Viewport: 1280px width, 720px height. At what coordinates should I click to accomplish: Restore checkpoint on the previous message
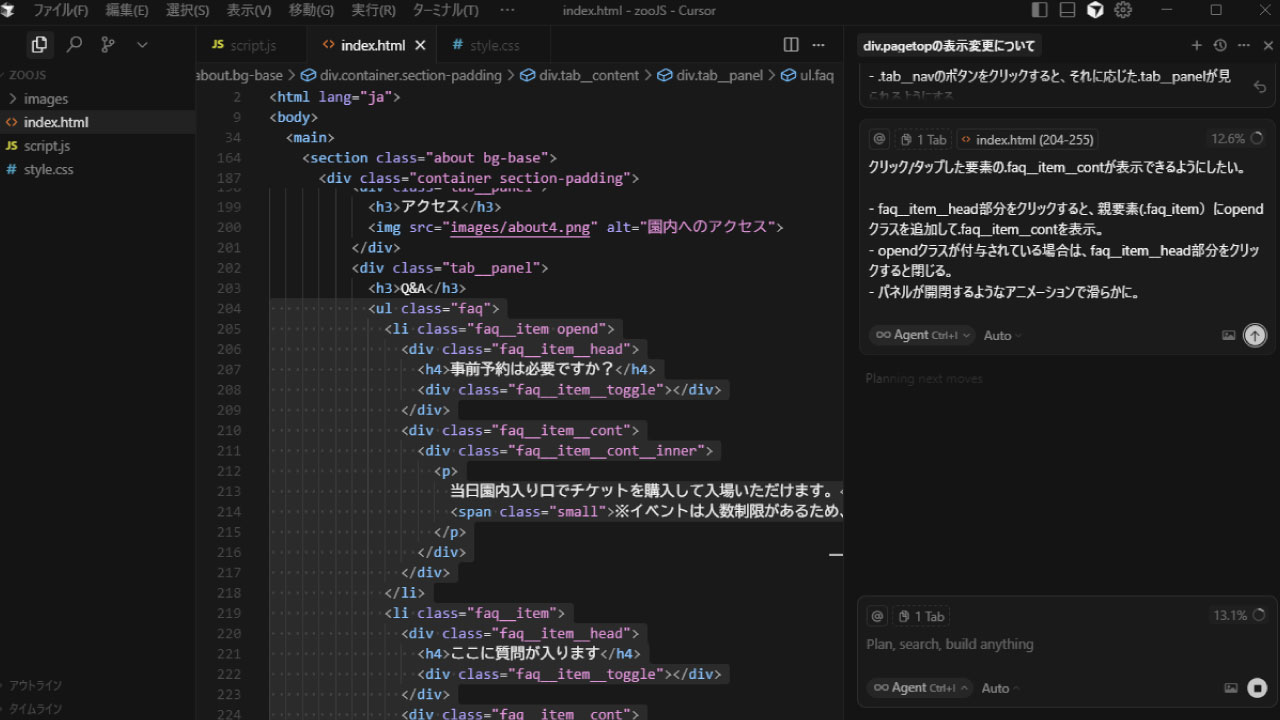[x=1260, y=87]
